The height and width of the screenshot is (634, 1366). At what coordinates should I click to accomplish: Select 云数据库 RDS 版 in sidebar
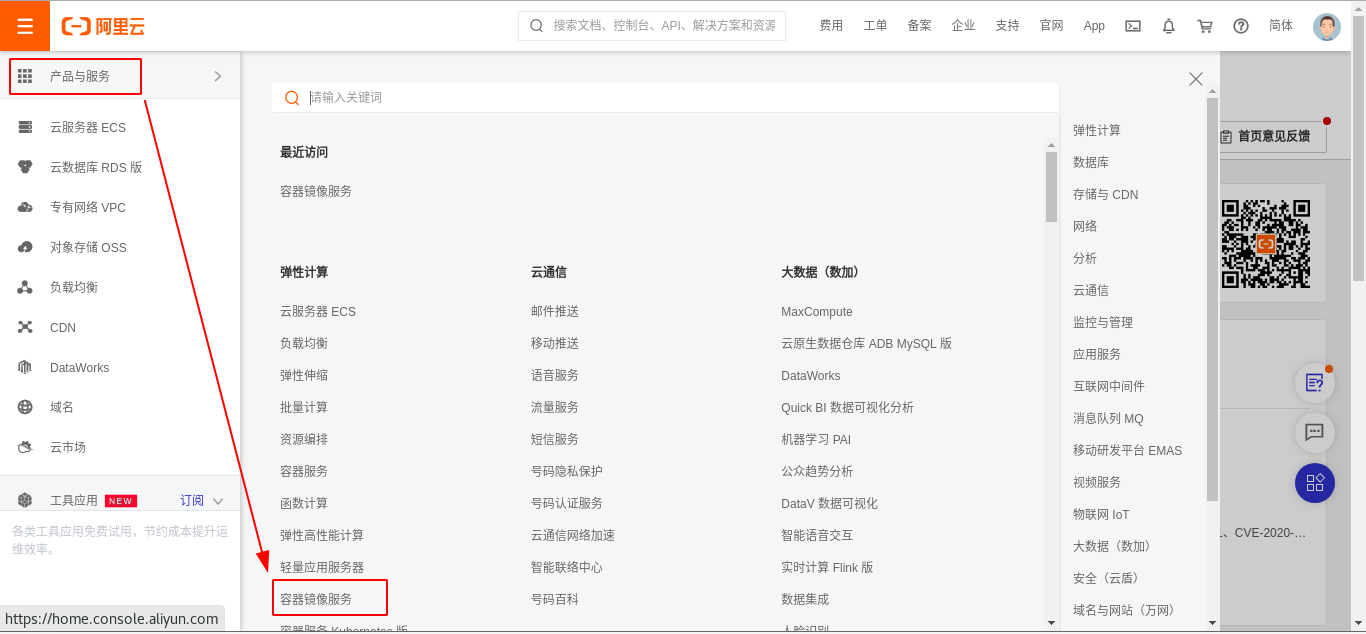pyautogui.click(x=96, y=167)
